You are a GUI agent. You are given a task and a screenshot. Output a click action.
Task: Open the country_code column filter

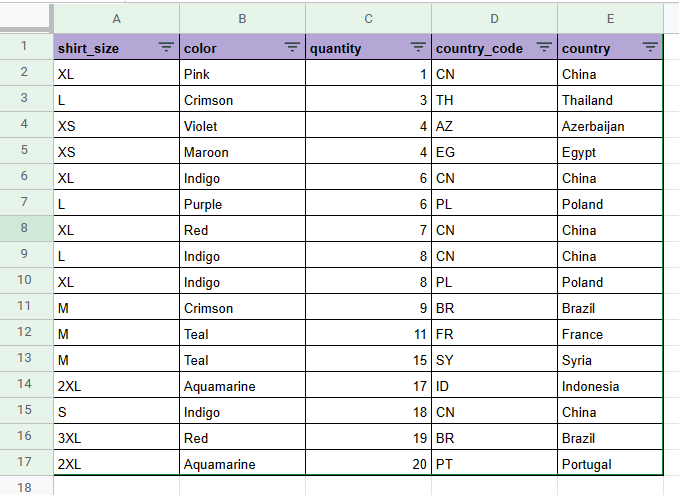544,47
